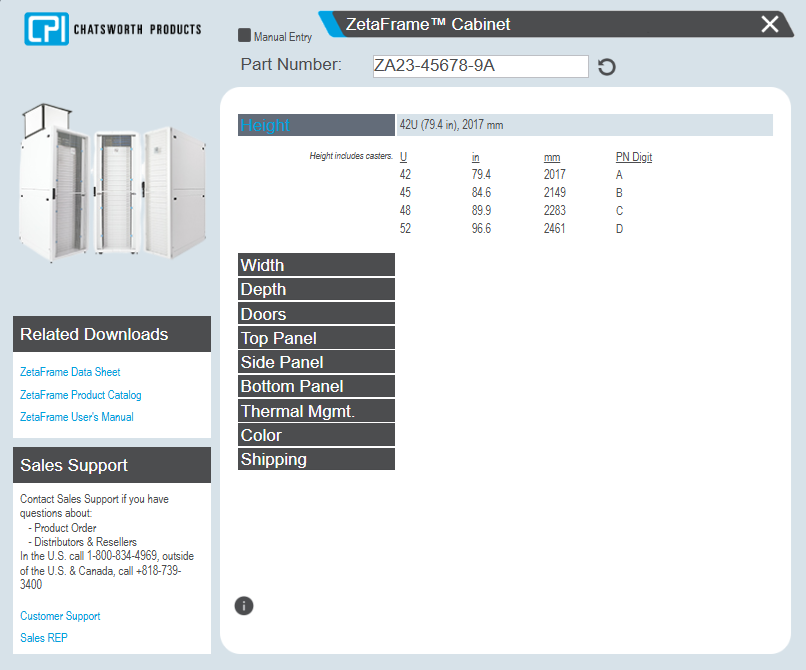Expand the Width section
The height and width of the screenshot is (670, 806).
(316, 264)
